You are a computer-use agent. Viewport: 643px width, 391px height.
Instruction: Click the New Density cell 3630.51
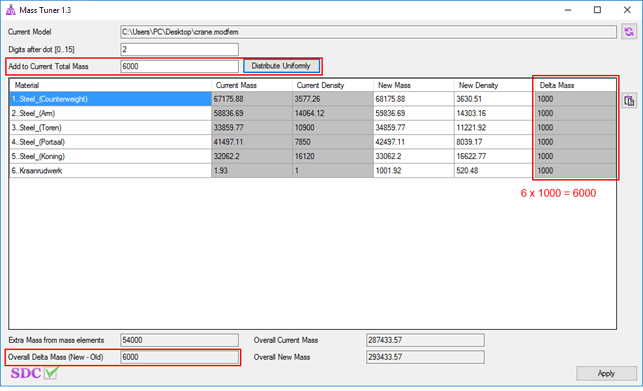pos(494,99)
